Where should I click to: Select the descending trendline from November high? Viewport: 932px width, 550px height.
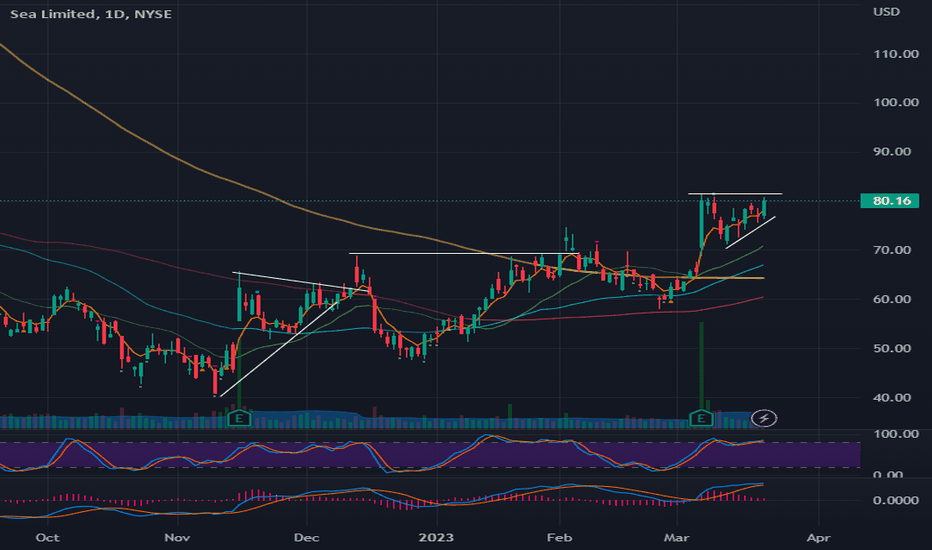pyautogui.click(x=300, y=282)
